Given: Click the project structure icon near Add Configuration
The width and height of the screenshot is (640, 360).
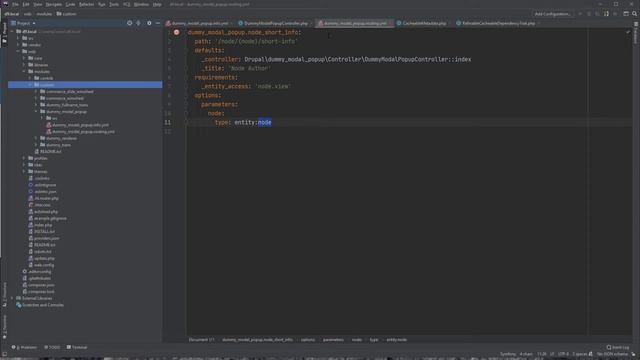Looking at the screenshot, I should pyautogui.click(x=606, y=13).
